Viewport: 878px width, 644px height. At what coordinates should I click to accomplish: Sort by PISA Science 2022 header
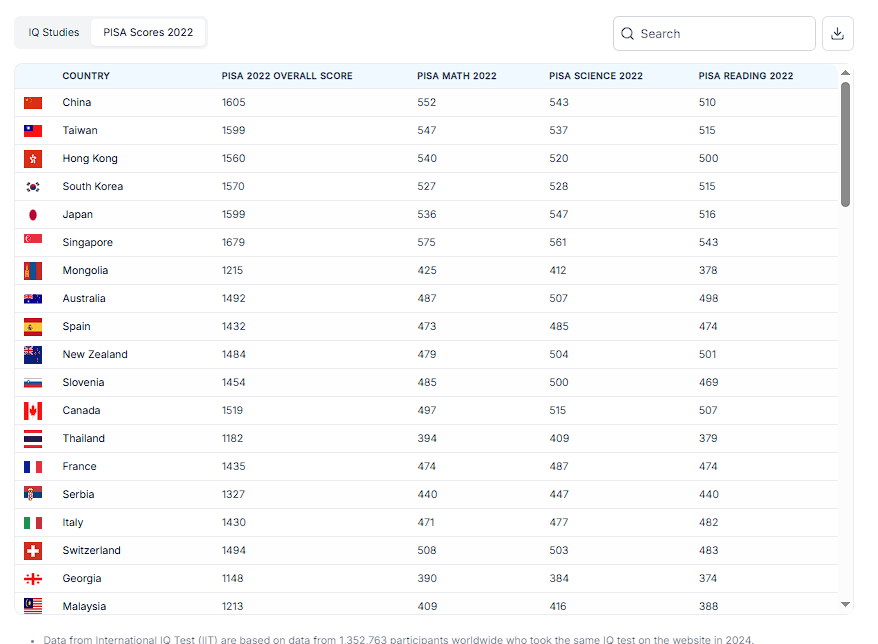(x=596, y=76)
